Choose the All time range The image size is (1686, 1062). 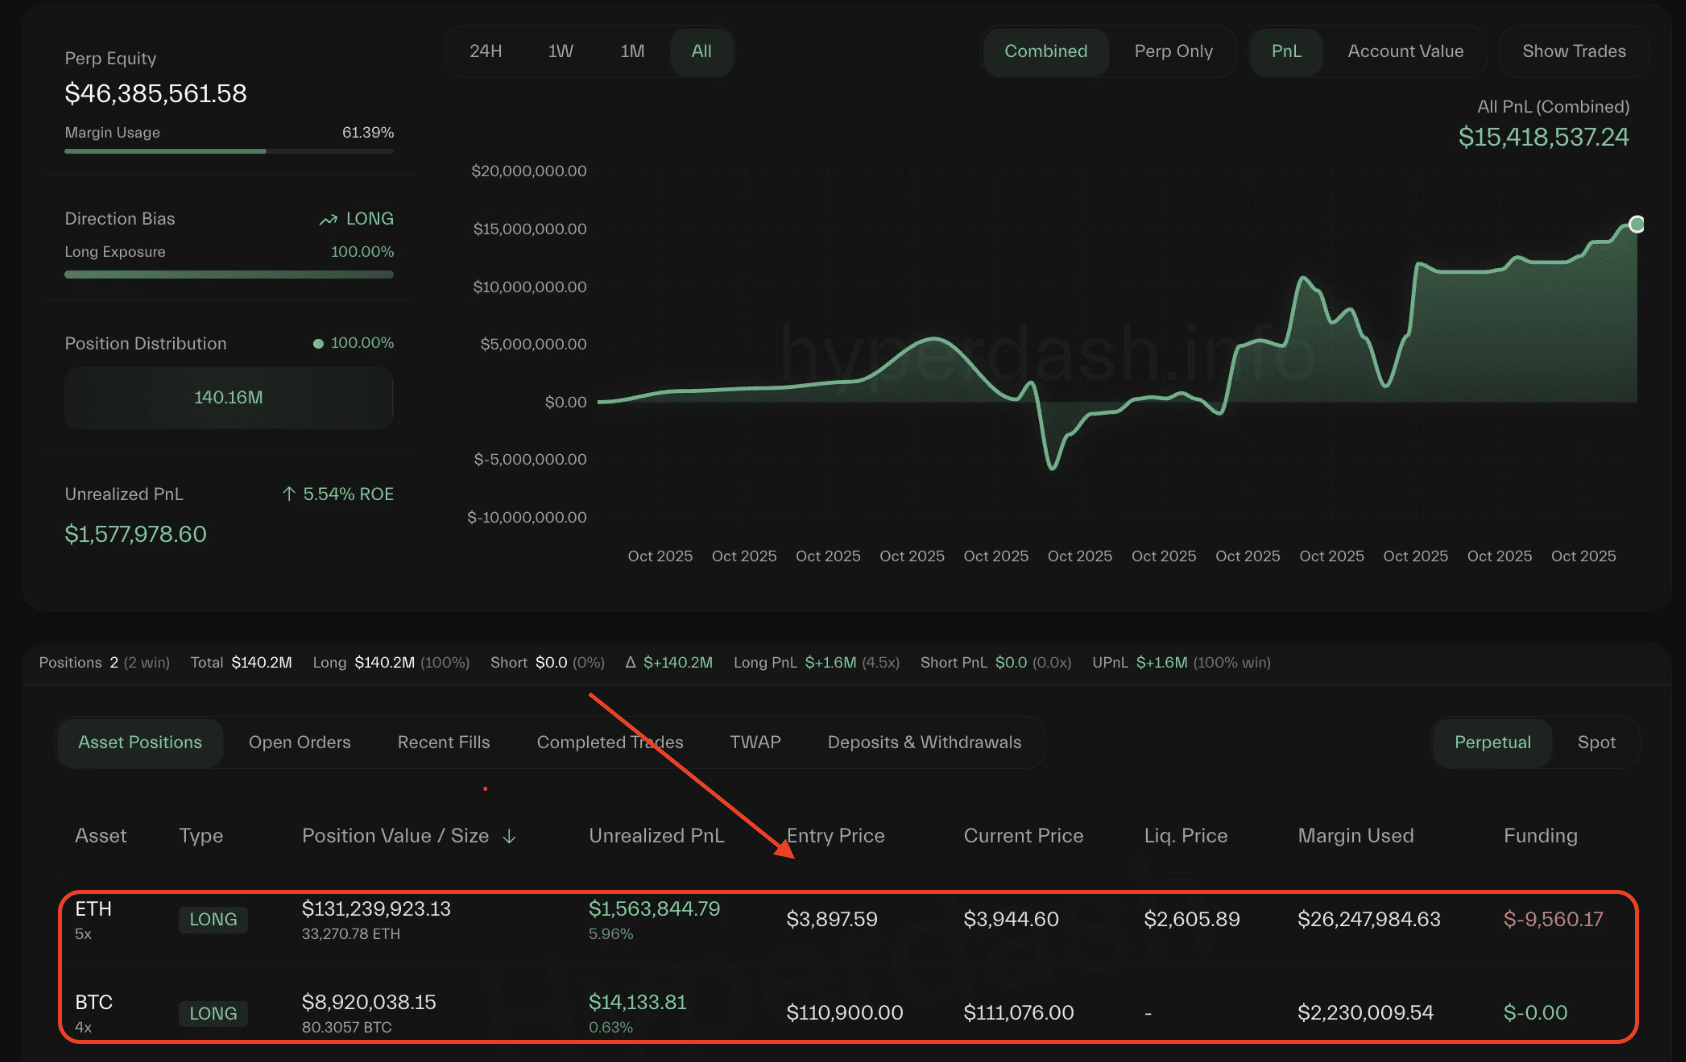[701, 51]
